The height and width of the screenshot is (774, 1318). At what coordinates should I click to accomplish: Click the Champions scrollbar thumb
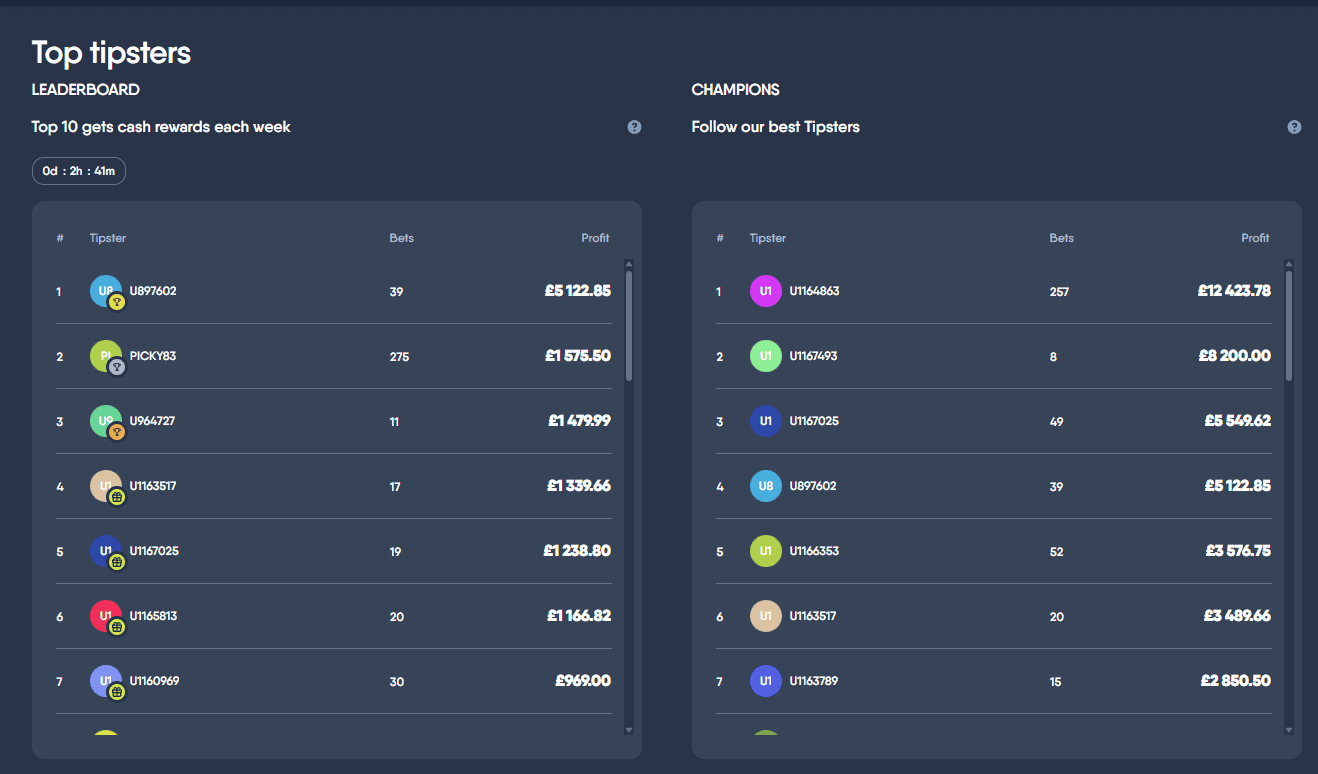click(1289, 325)
